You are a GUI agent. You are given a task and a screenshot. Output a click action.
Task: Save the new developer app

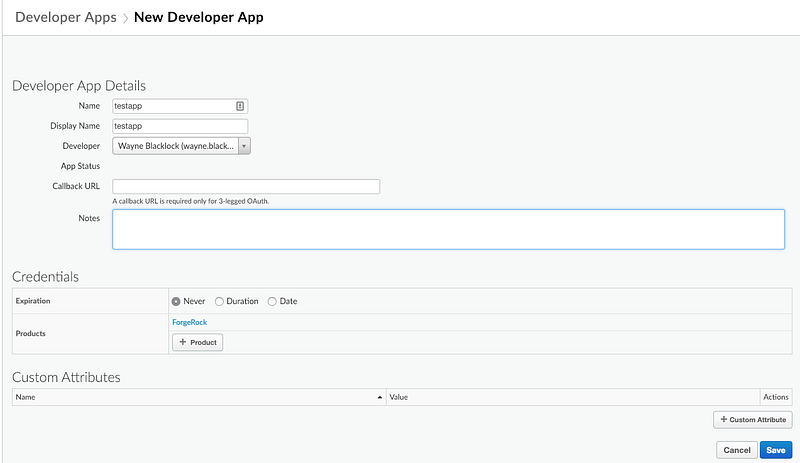click(776, 450)
